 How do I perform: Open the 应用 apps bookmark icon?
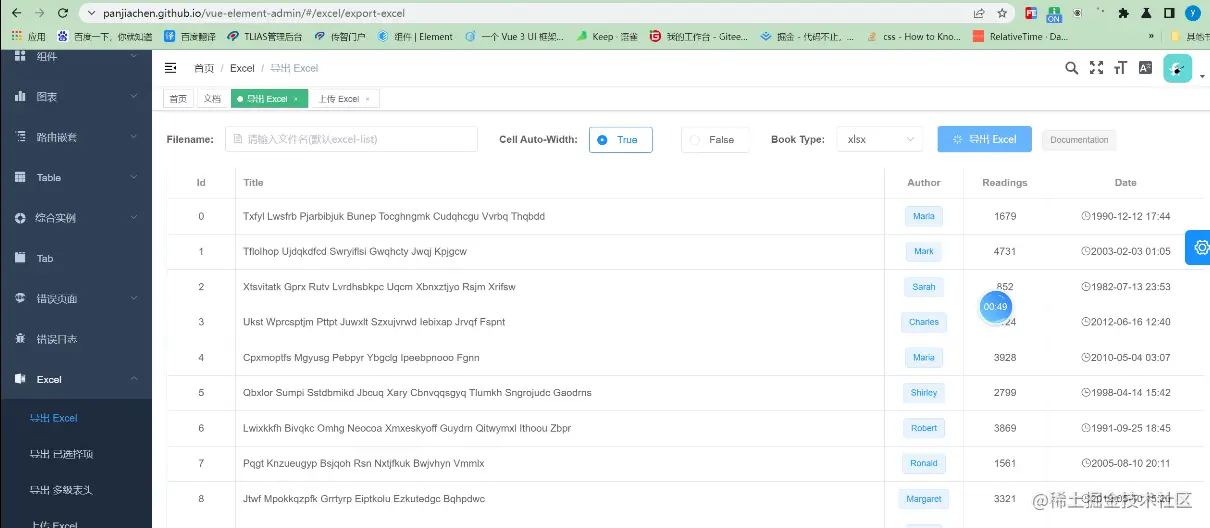[x=16, y=36]
